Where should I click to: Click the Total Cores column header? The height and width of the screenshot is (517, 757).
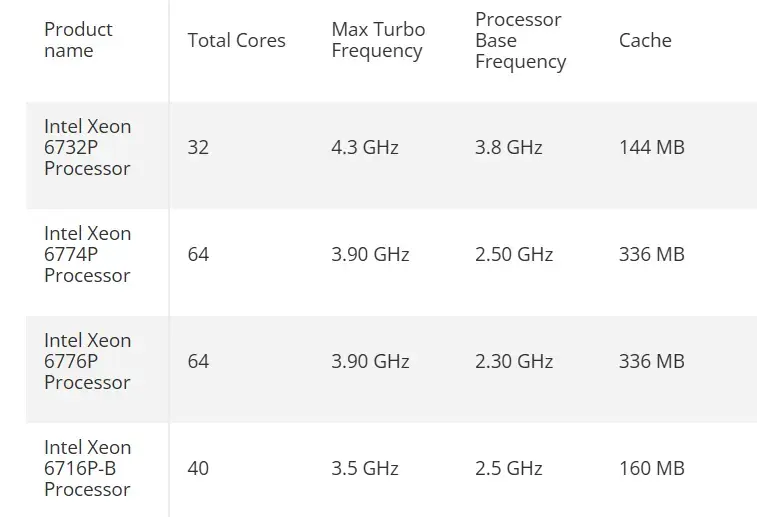237,41
